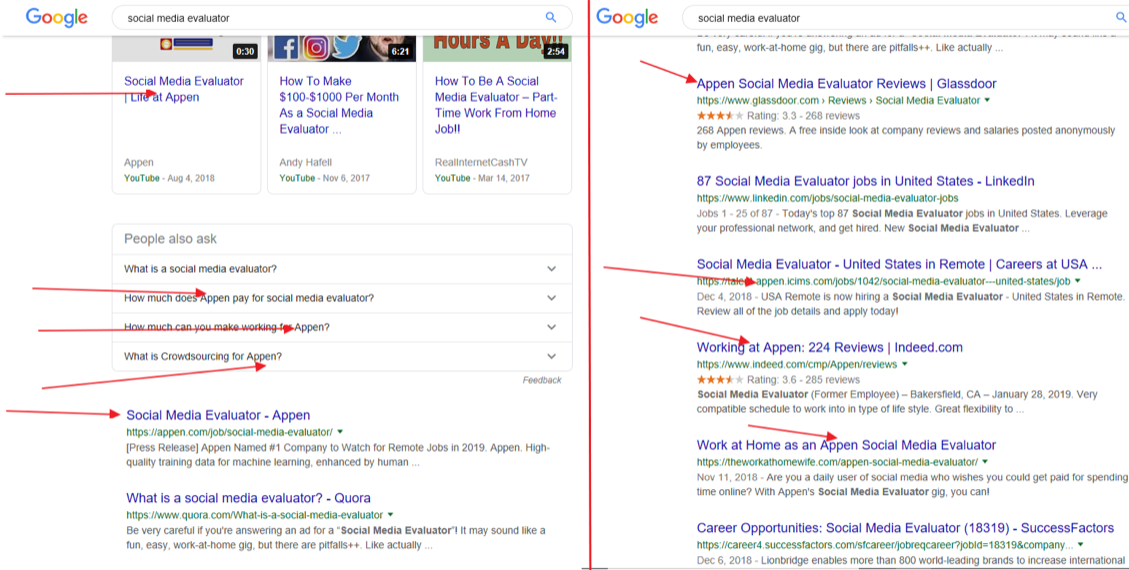Click the Google logo in right window
This screenshot has height=570, width=1129.
[627, 17]
